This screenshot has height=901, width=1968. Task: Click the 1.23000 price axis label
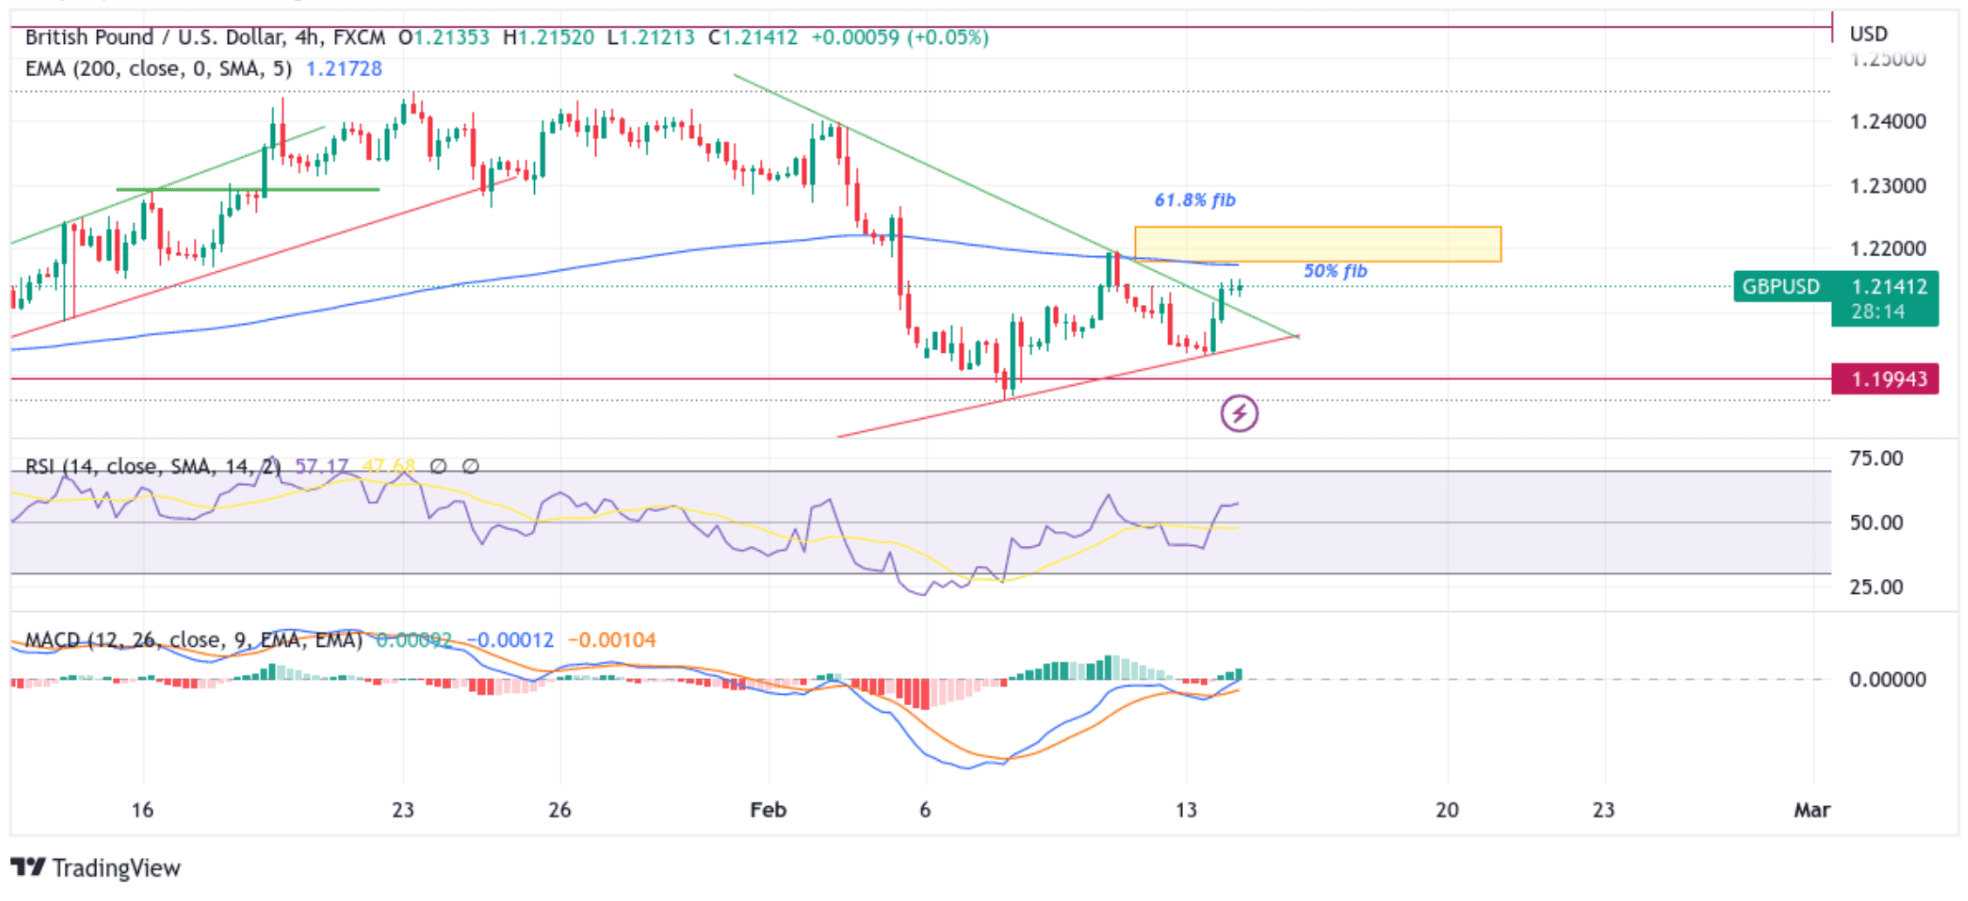[1888, 186]
